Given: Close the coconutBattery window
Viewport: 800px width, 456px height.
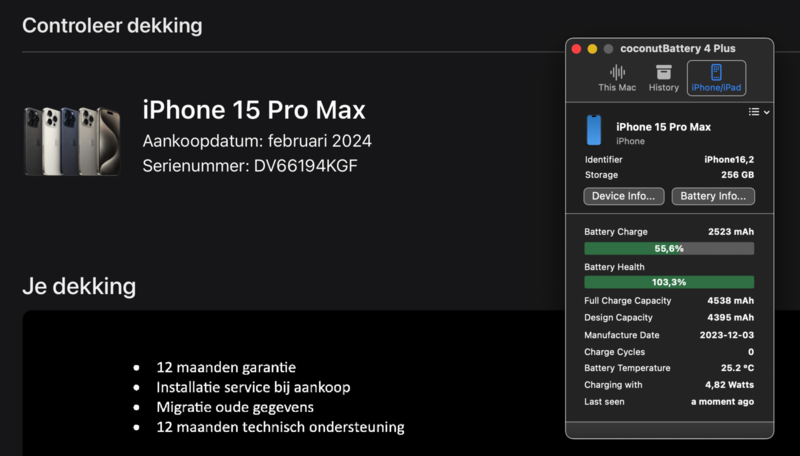Looking at the screenshot, I should pos(577,49).
